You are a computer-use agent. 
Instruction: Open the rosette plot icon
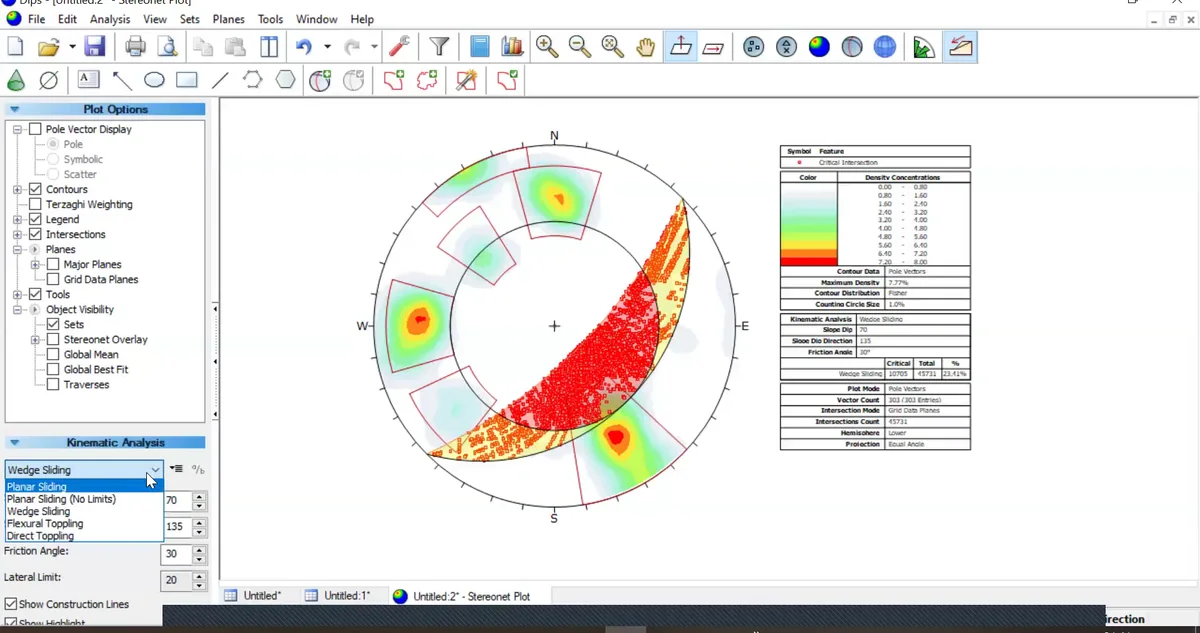click(924, 46)
